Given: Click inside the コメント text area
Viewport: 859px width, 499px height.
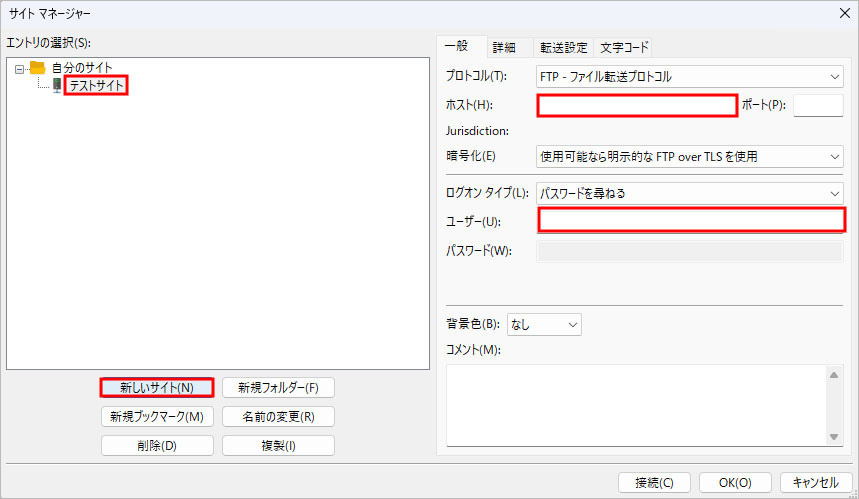Looking at the screenshot, I should pyautogui.click(x=636, y=405).
